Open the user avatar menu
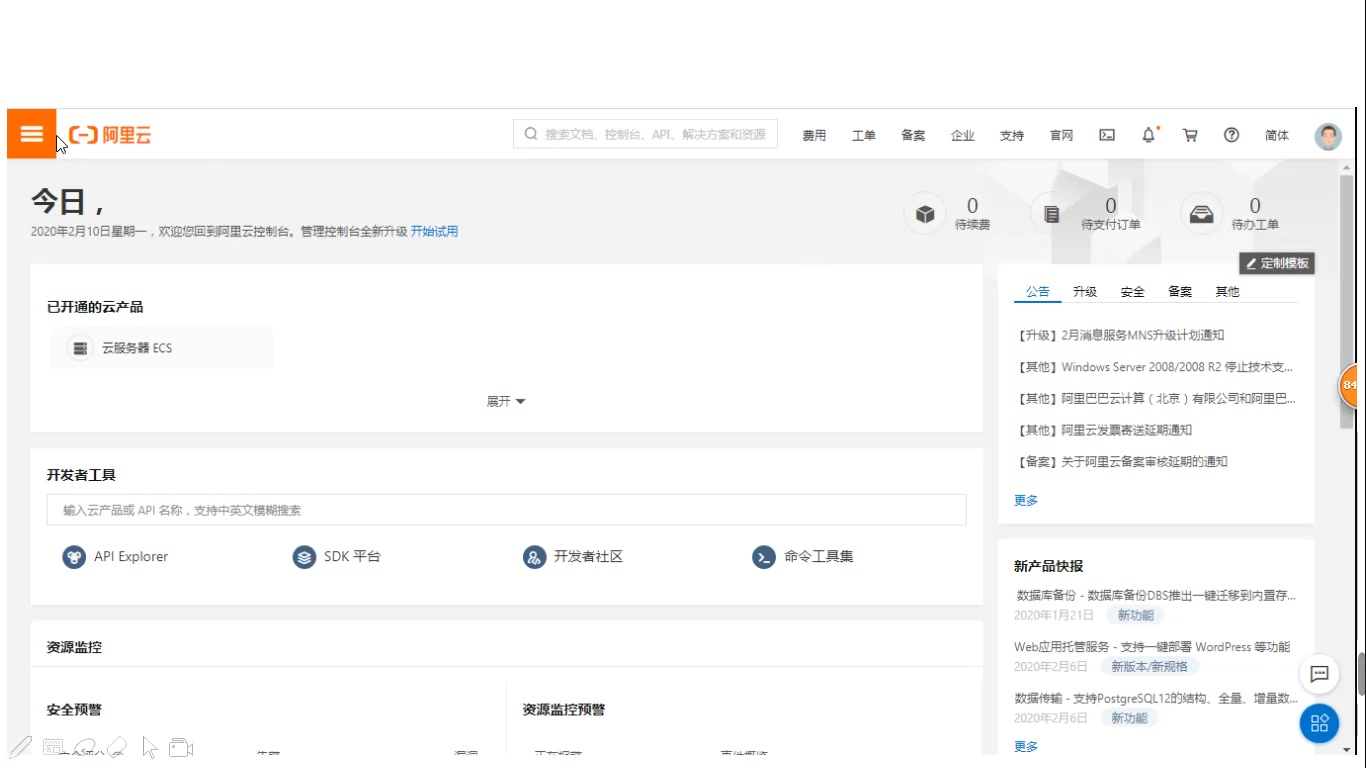1366x768 pixels. (1328, 136)
